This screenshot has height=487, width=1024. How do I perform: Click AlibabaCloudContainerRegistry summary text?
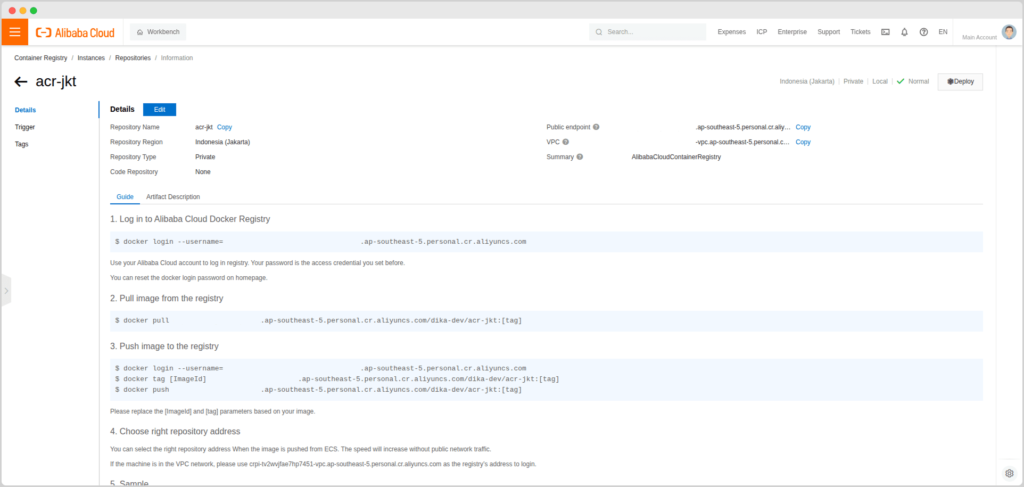click(x=676, y=157)
